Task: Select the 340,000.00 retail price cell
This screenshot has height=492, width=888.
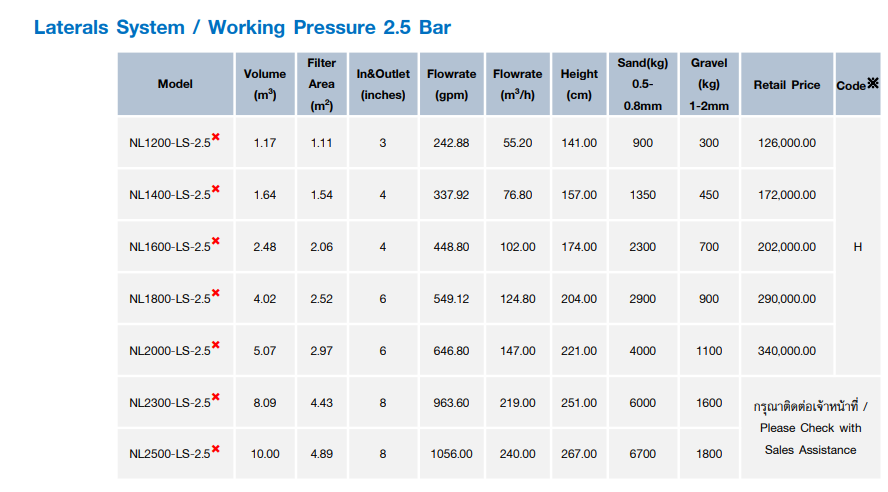Action: point(787,351)
